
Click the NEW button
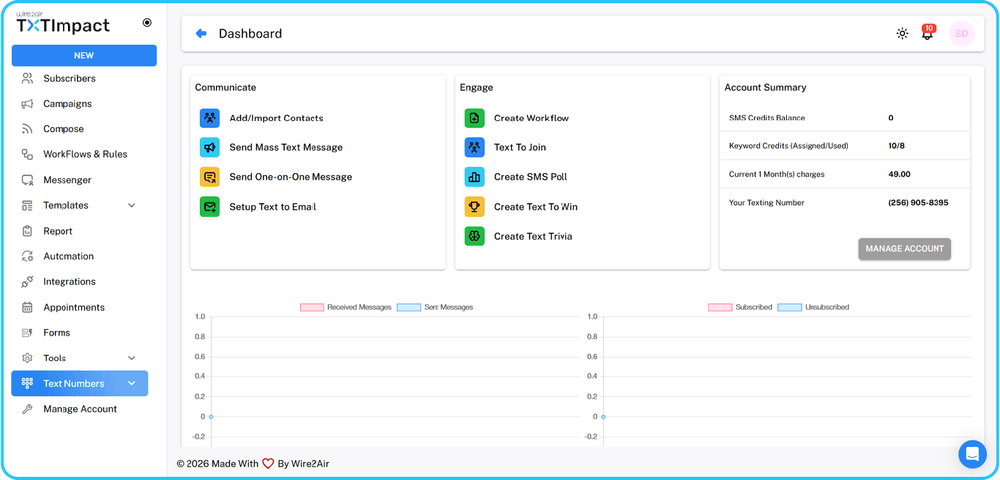click(84, 56)
